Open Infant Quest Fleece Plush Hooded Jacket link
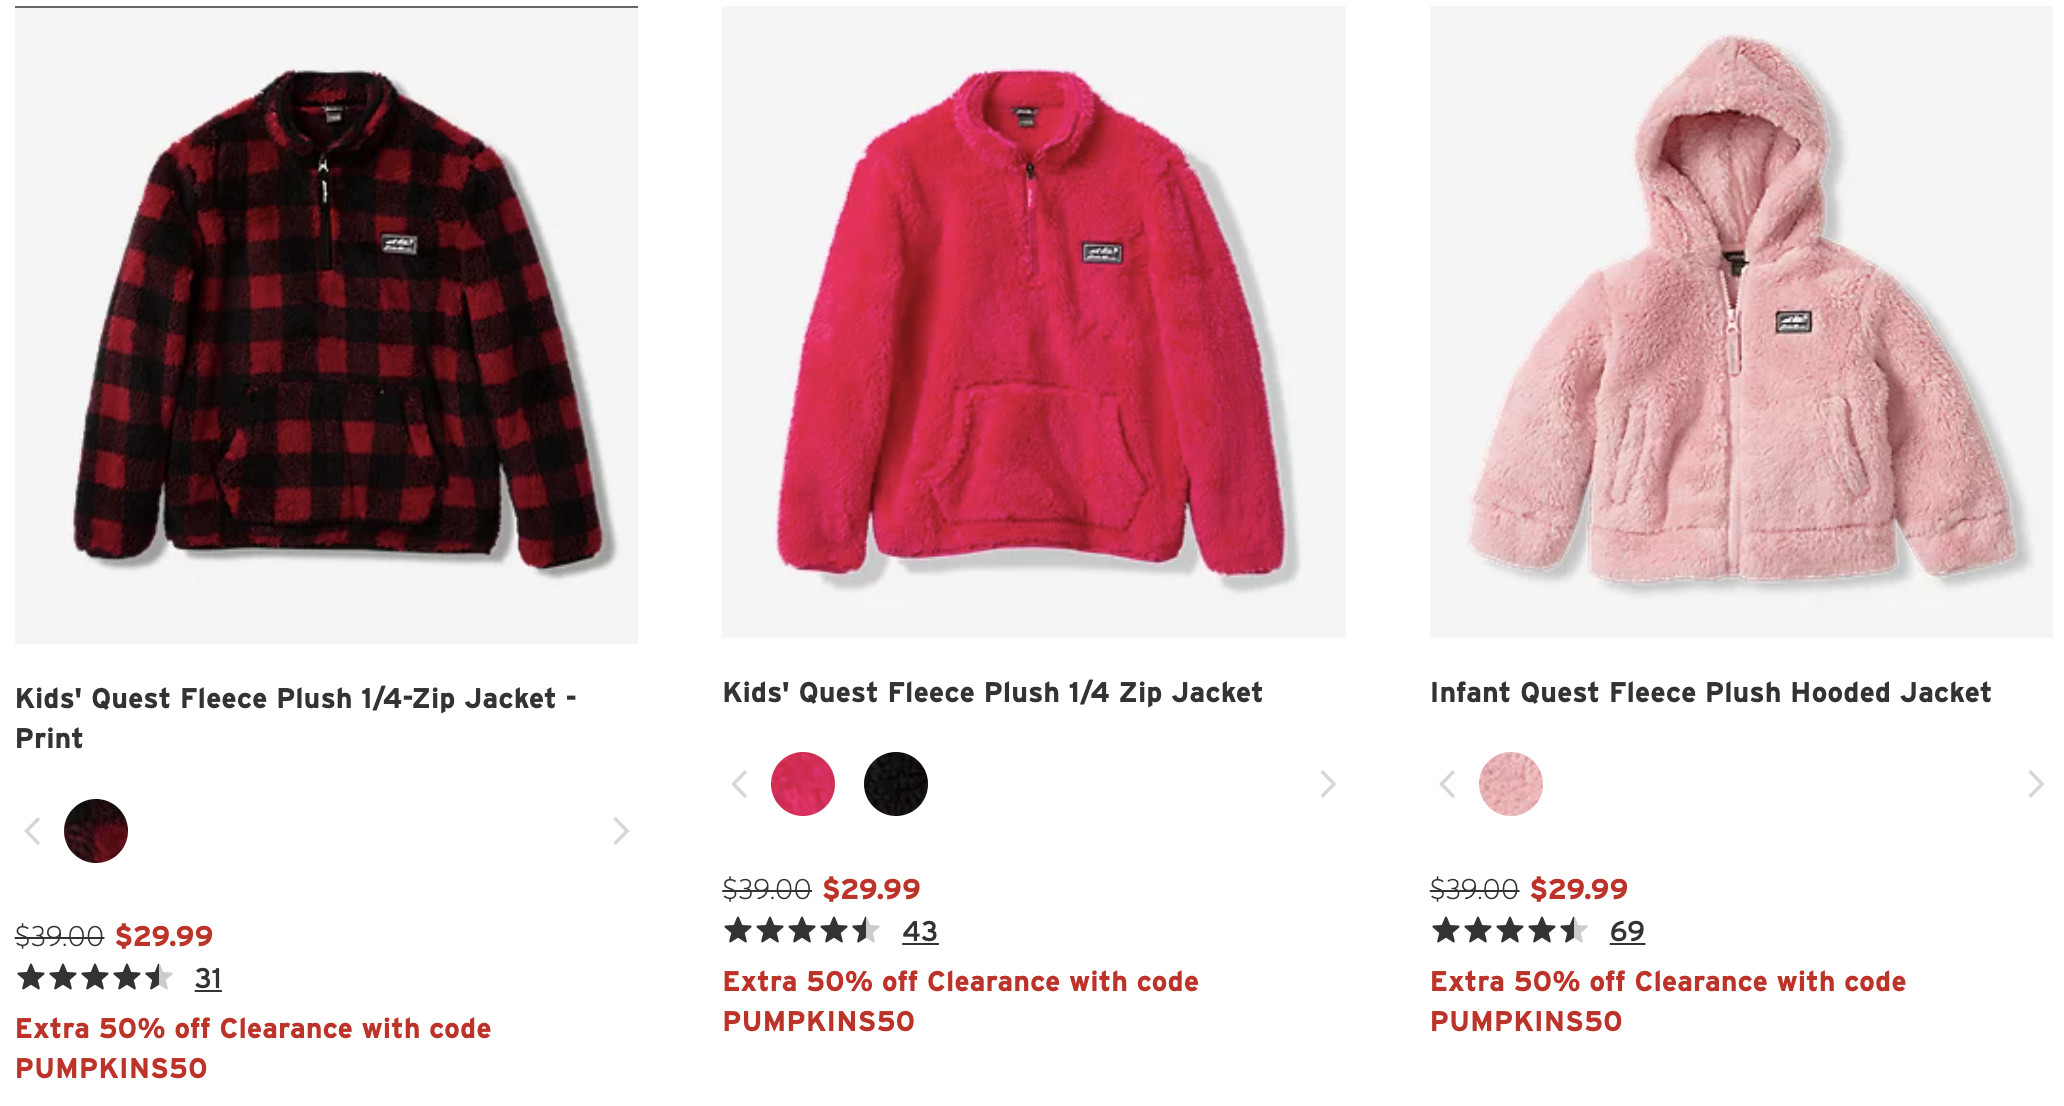 1710,692
